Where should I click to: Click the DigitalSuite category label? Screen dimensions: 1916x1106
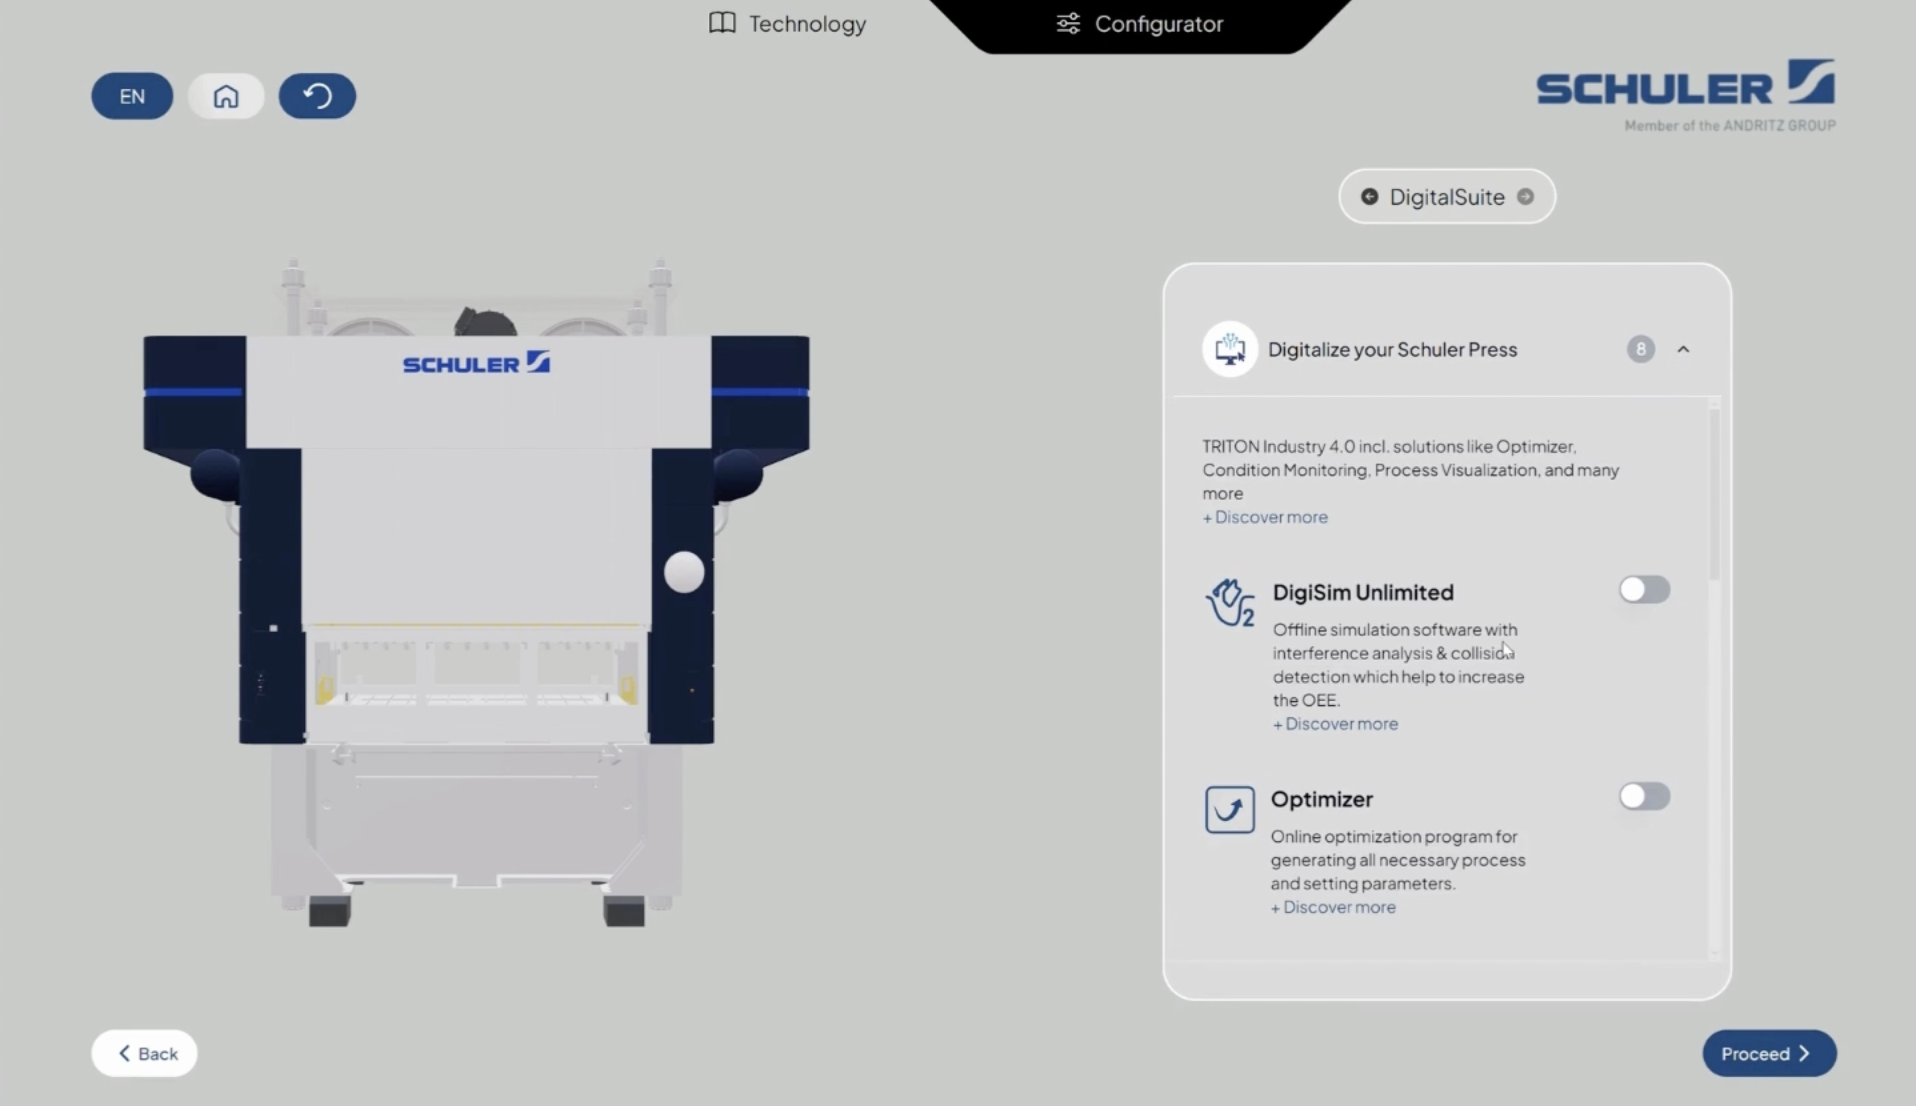[x=1447, y=197]
